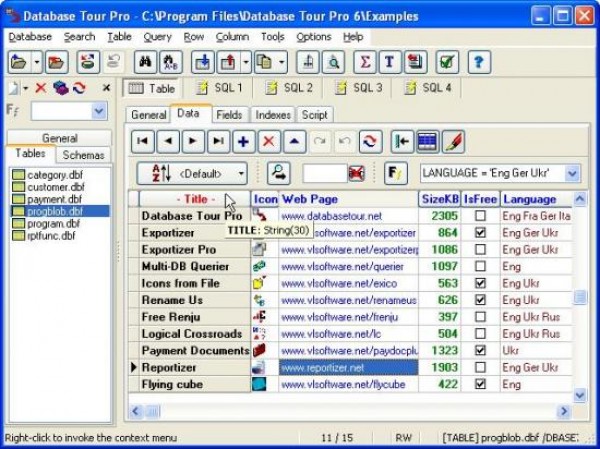Open the LANGUAGE filter combo box

(x=572, y=173)
